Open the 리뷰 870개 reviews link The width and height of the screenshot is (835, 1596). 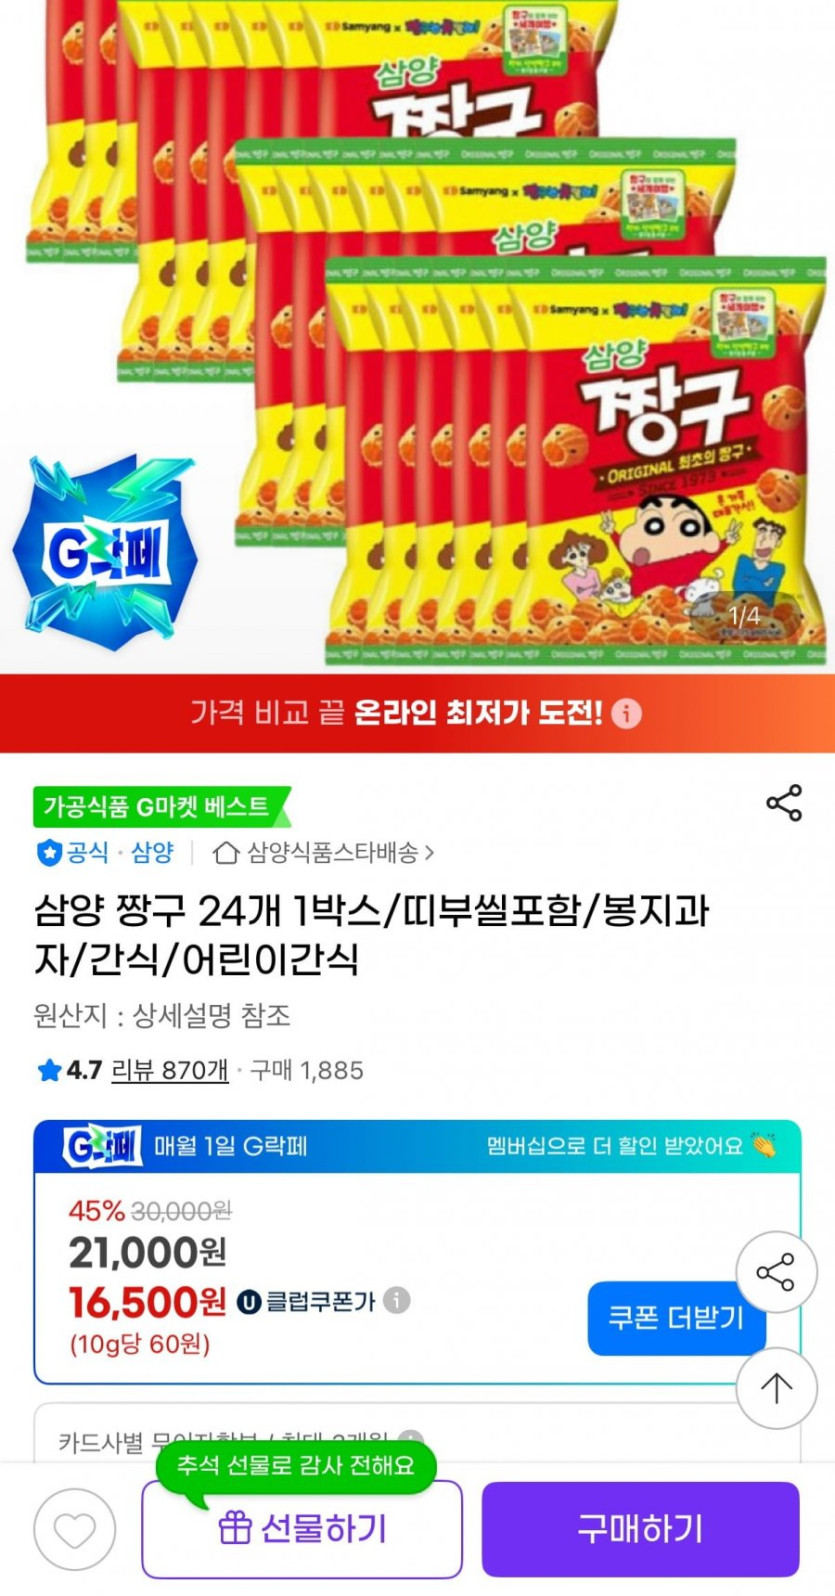click(170, 1070)
